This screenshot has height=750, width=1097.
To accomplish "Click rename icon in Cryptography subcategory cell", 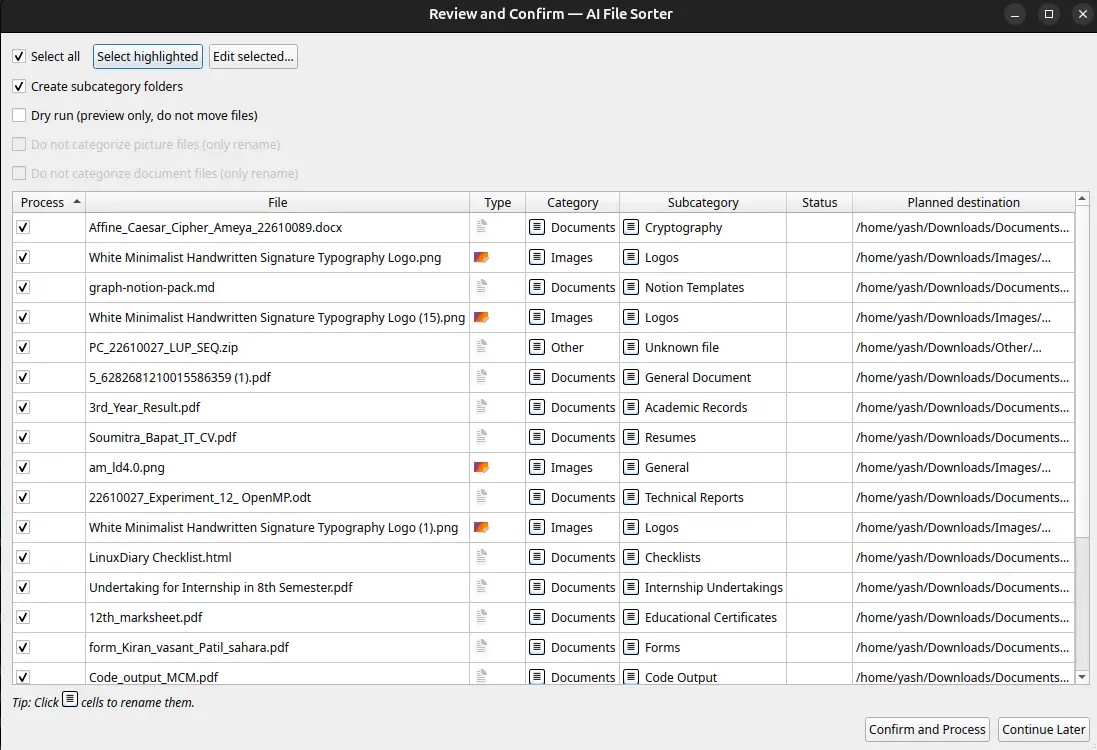I will tap(631, 227).
